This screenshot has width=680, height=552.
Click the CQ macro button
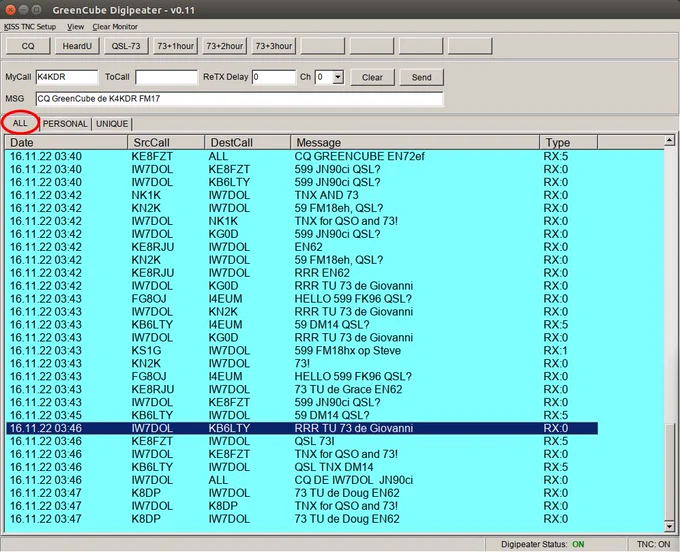click(28, 46)
